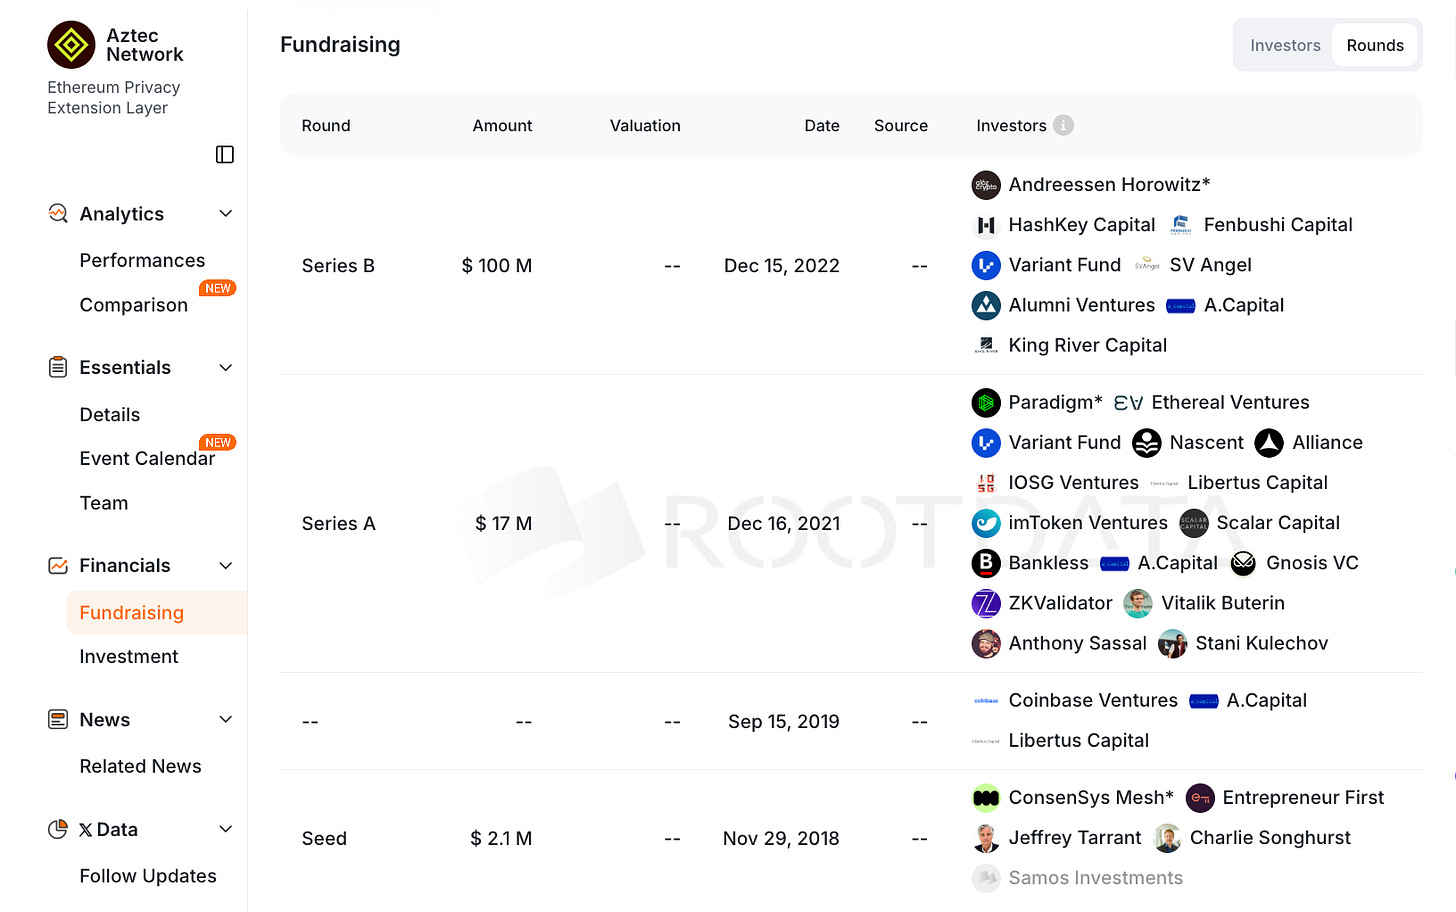The height and width of the screenshot is (912, 1456).
Task: Click the HashKey Capital logo icon
Action: click(x=986, y=225)
